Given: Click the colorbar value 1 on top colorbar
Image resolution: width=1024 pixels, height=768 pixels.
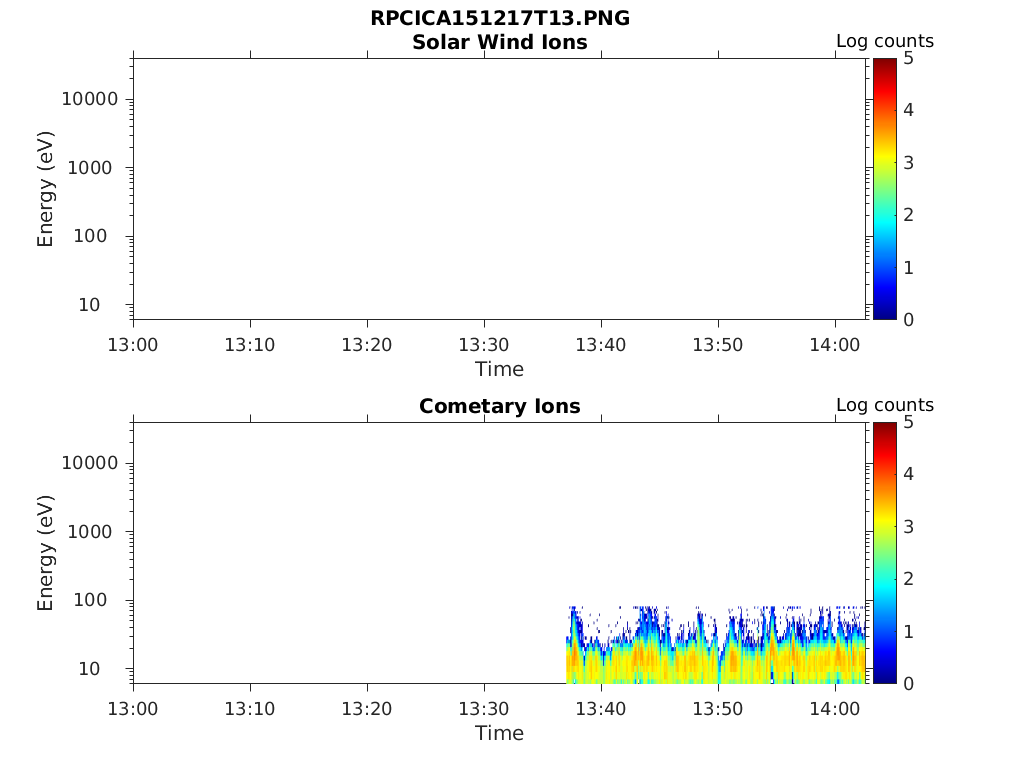Looking at the screenshot, I should pyautogui.click(x=908, y=267).
